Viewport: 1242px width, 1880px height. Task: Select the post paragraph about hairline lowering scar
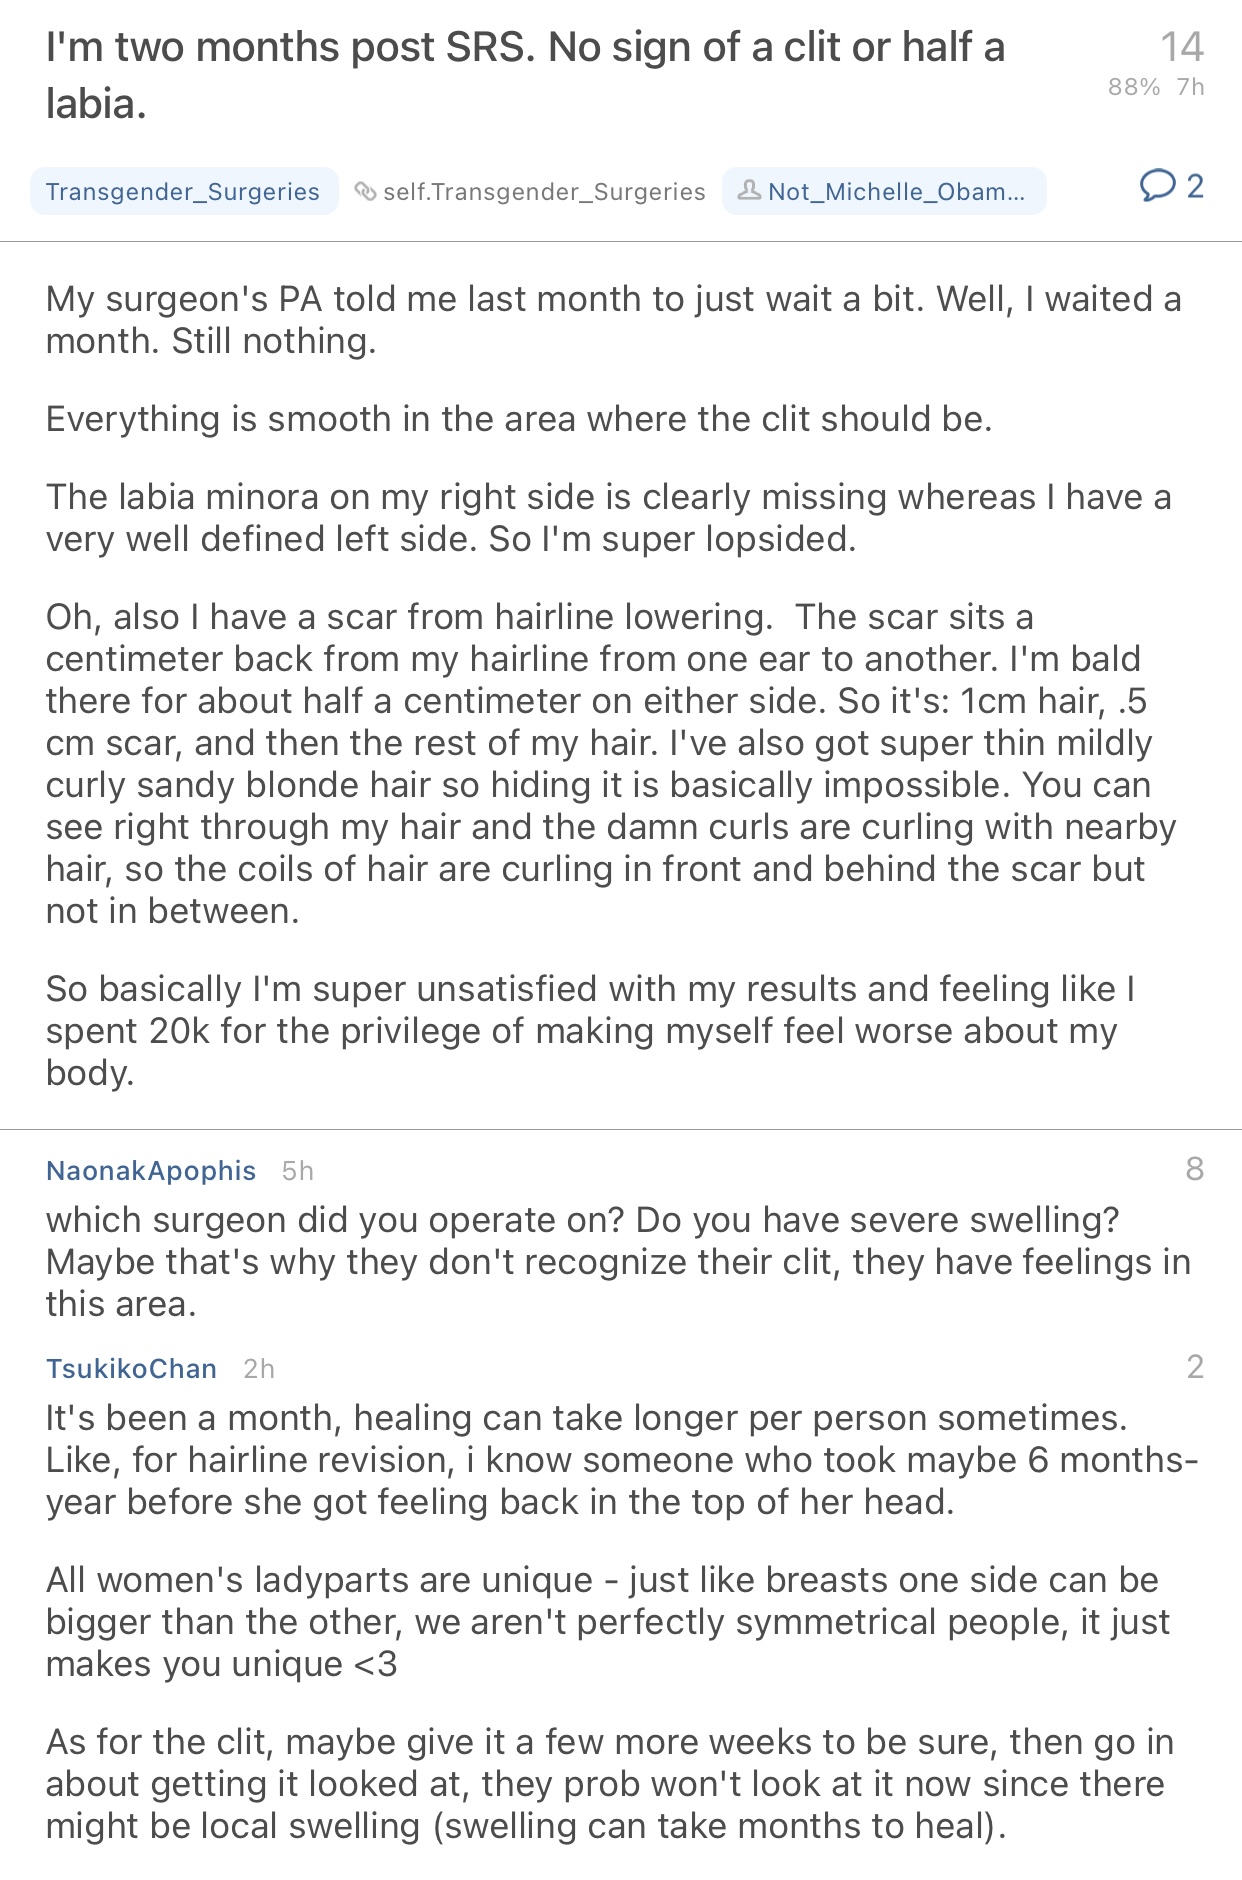[x=610, y=763]
